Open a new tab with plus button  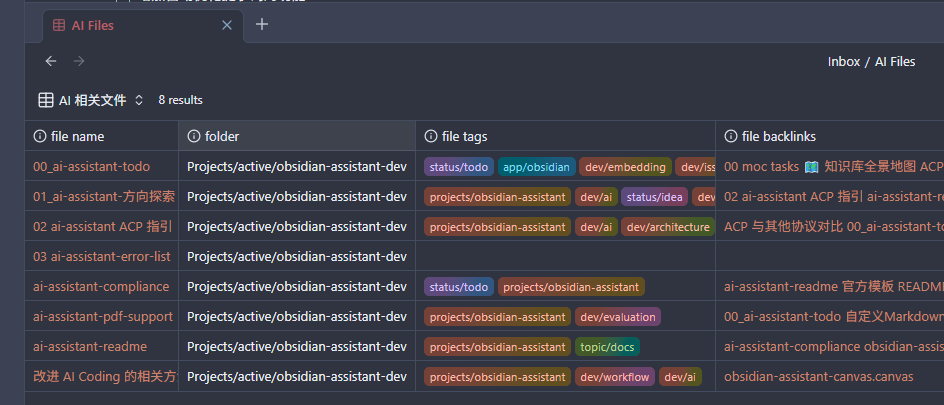tap(261, 25)
